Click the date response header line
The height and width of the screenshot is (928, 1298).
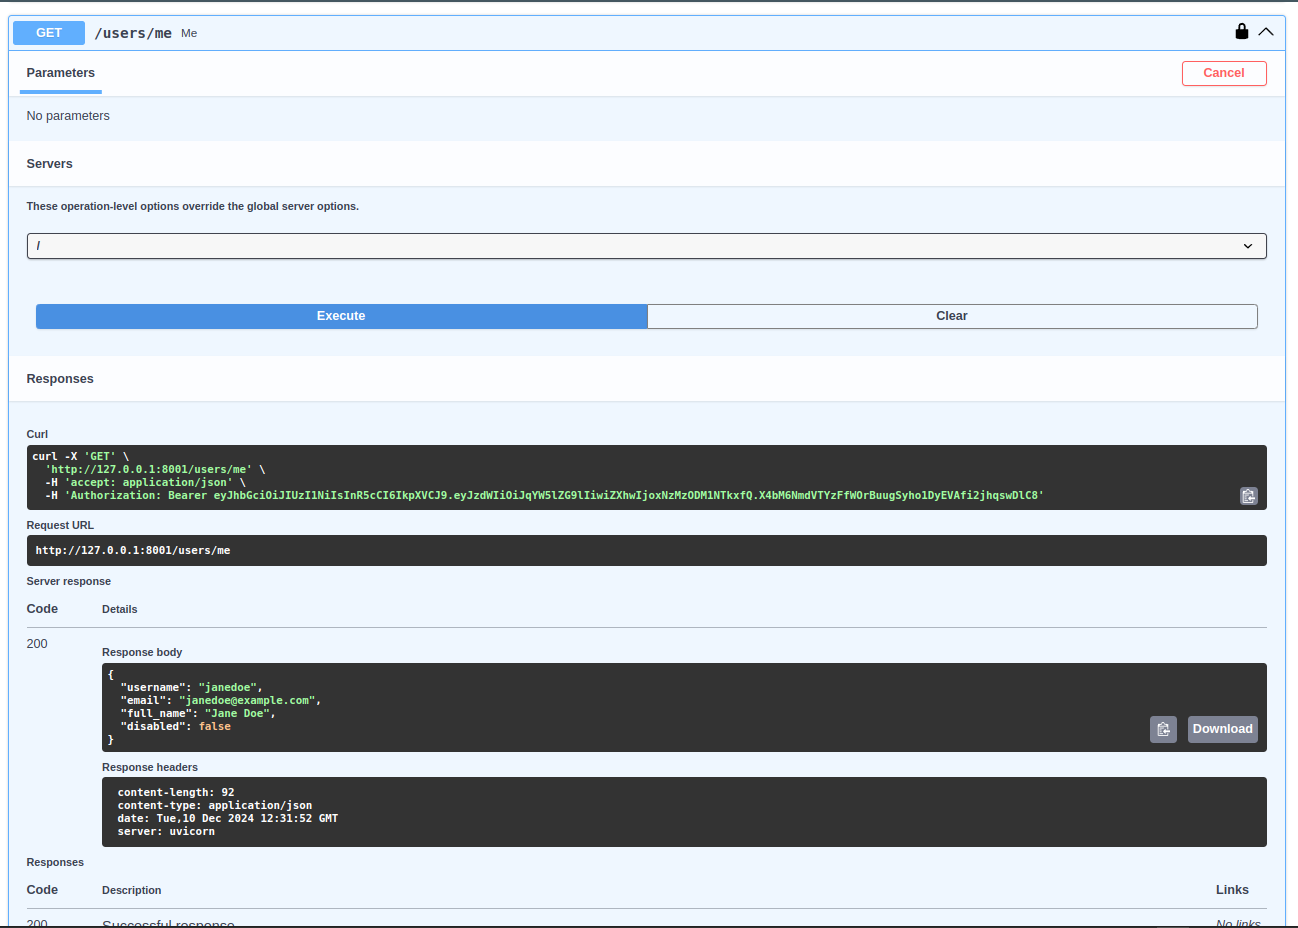tap(228, 818)
